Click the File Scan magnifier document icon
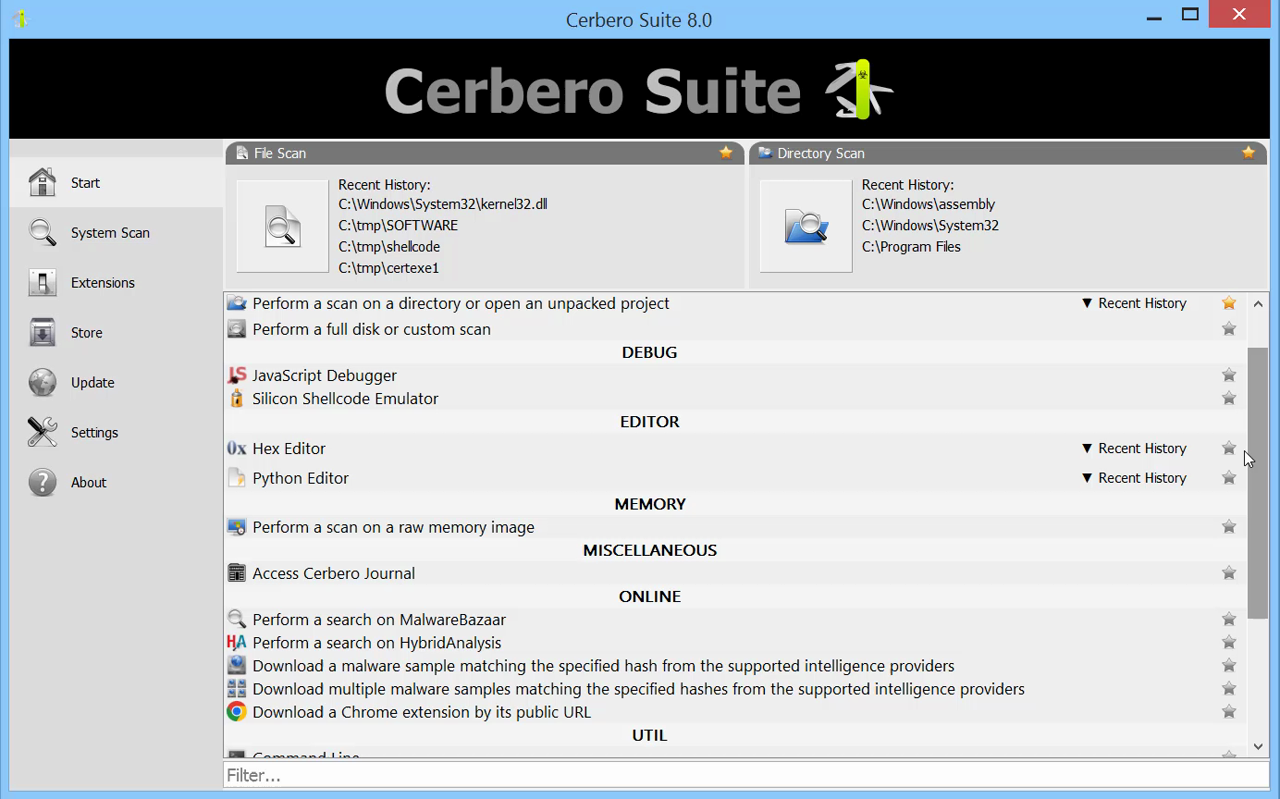Viewport: 1280px width, 799px height. 282,226
